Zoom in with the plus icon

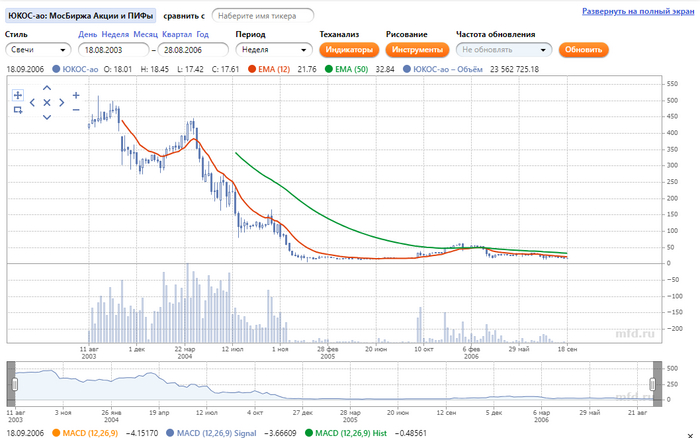click(x=76, y=95)
